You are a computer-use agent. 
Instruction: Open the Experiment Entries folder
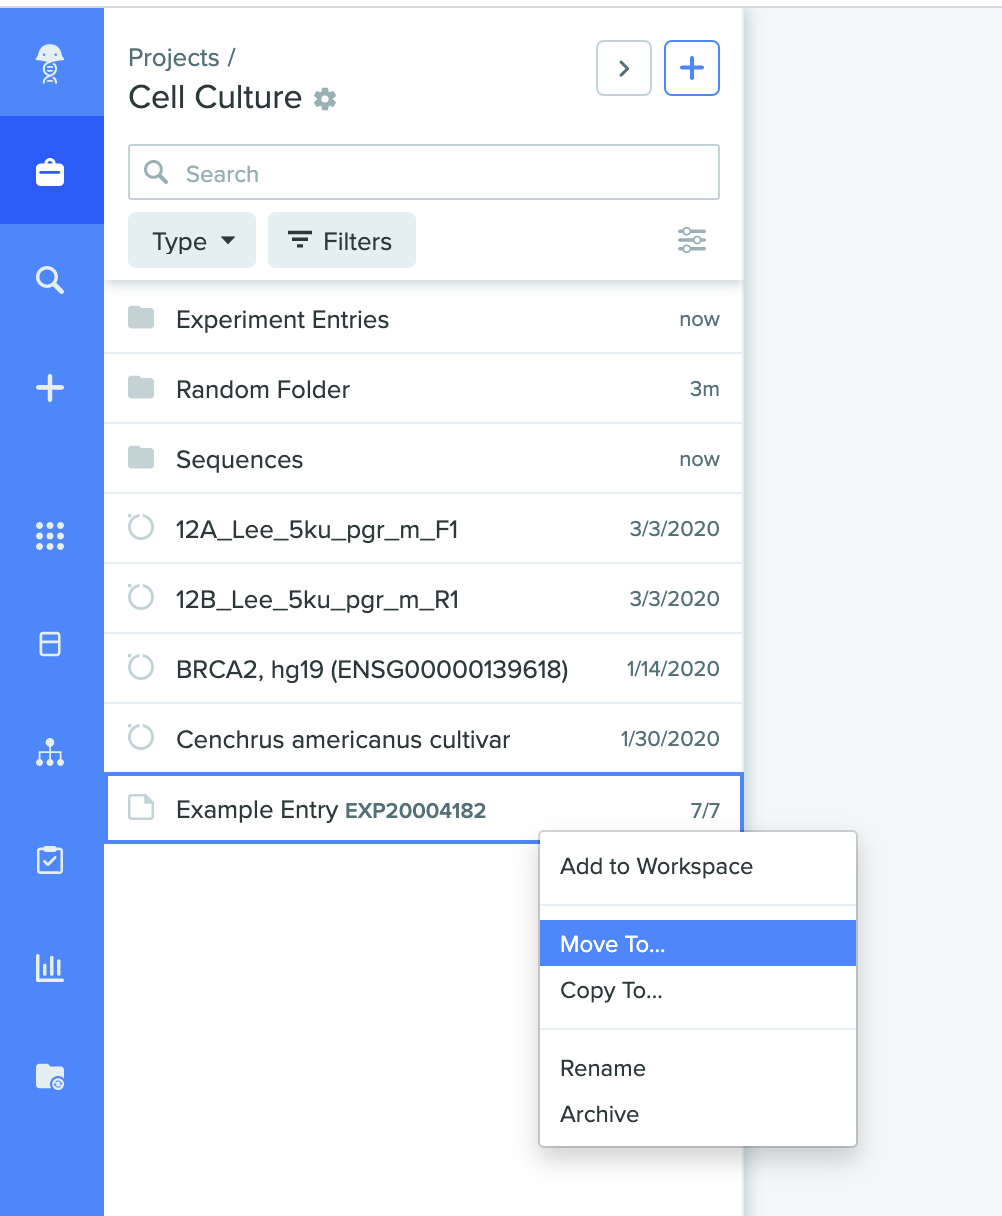[423, 319]
